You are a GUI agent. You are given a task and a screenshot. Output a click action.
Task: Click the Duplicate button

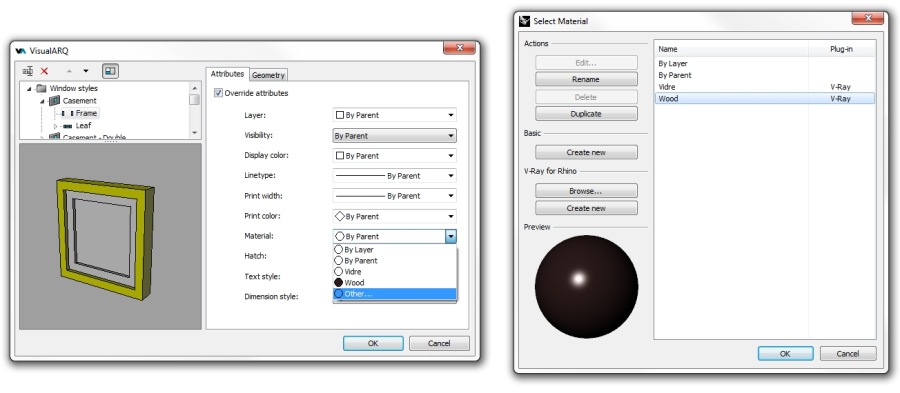586,114
